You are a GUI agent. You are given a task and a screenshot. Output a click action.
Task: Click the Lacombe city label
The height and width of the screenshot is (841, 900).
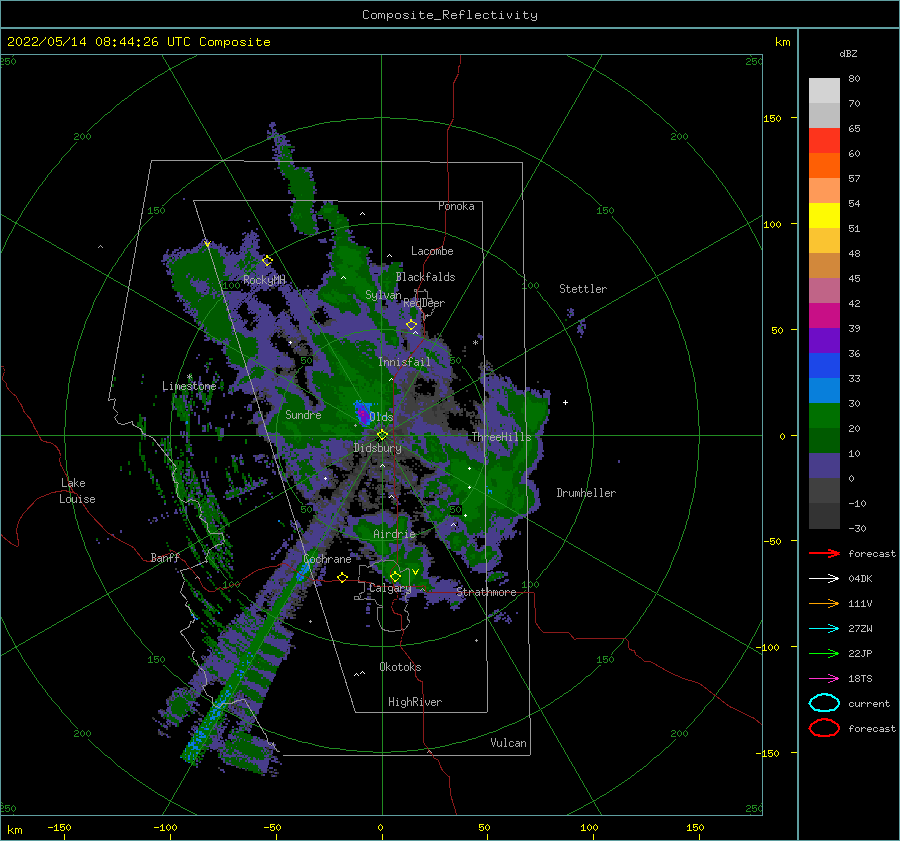click(x=432, y=251)
